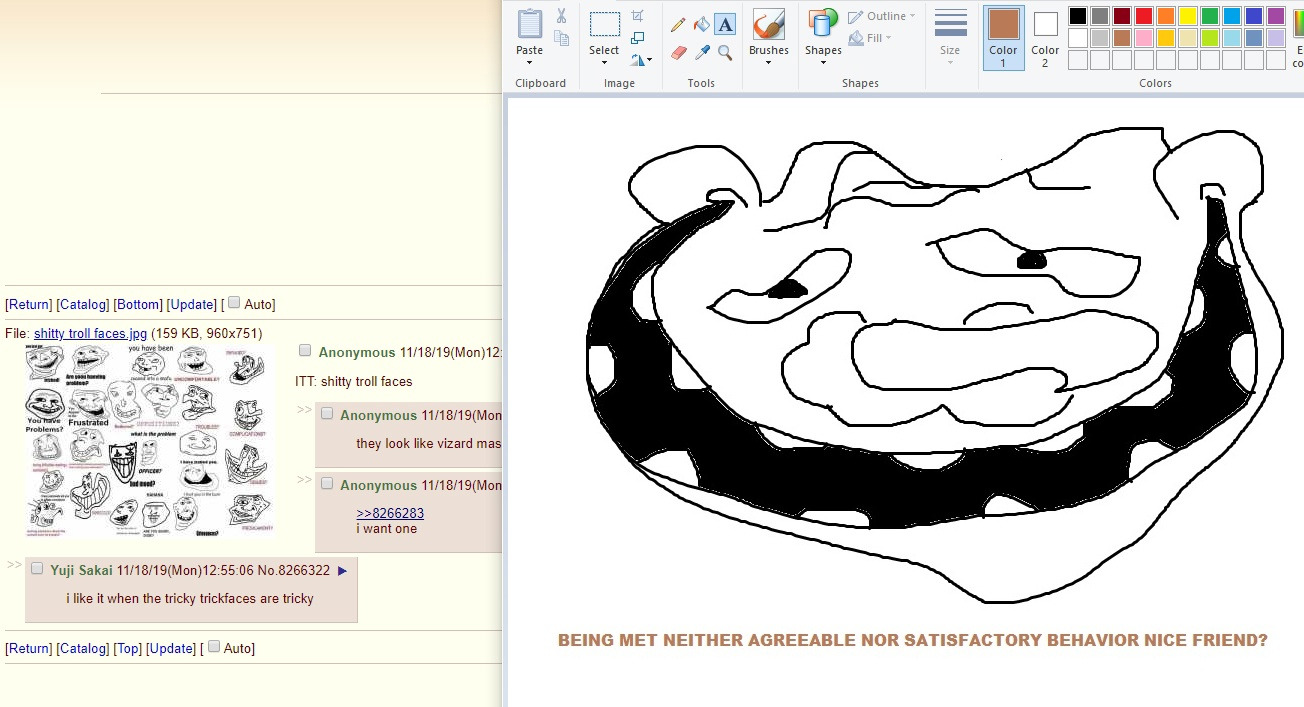Click the top Return link
1304x707 pixels.
click(29, 304)
